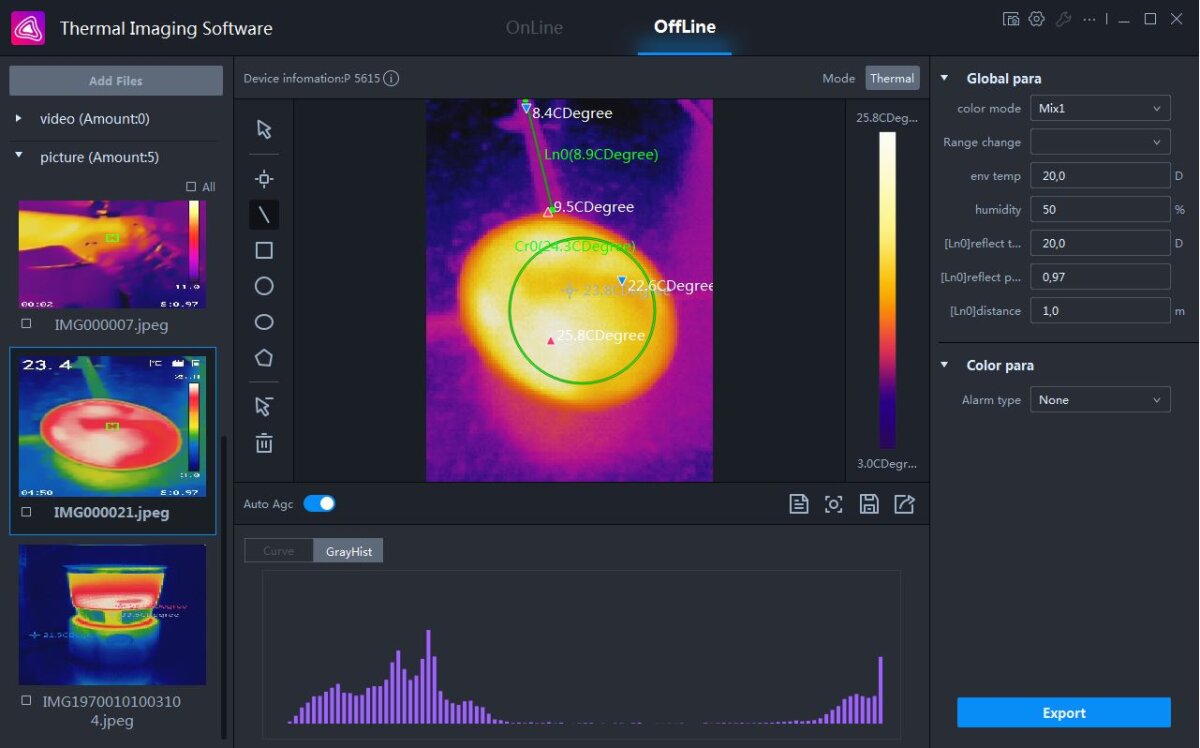Open the color mode Mix1 dropdown
Image resolution: width=1200 pixels, height=748 pixels.
click(1100, 108)
